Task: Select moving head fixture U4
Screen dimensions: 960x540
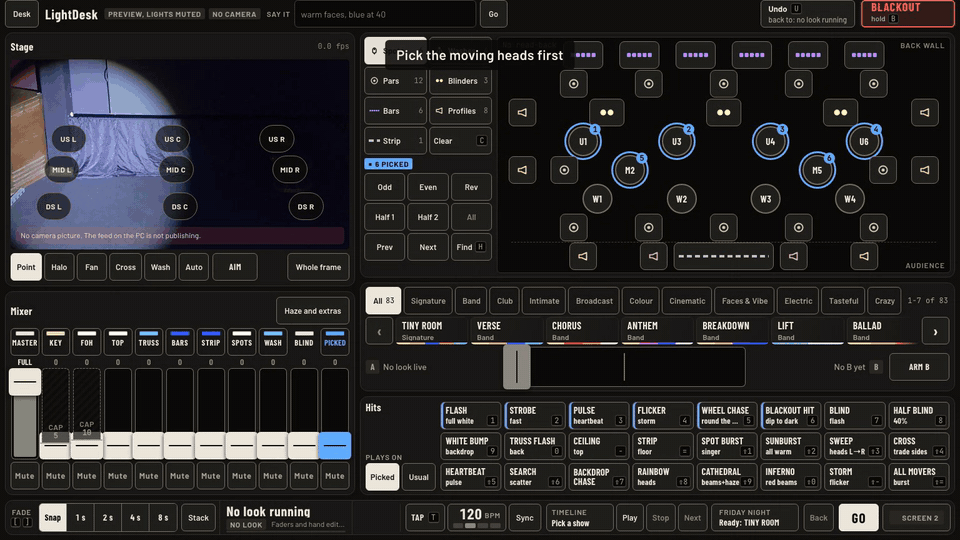Action: [770, 141]
